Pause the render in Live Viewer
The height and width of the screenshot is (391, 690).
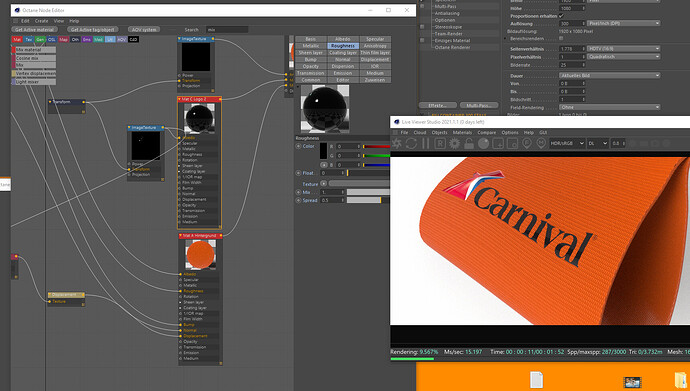coord(425,143)
